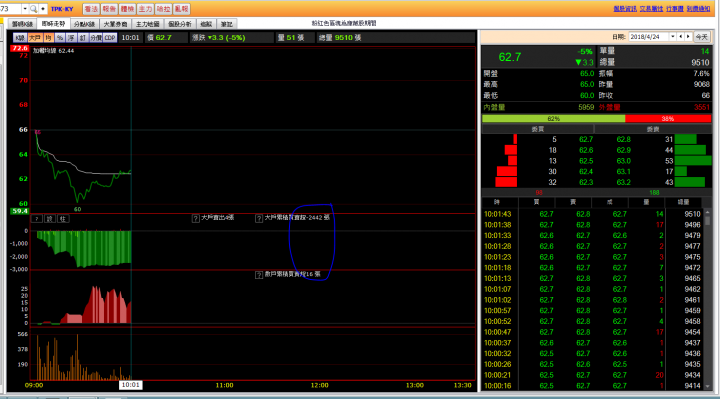The height and width of the screenshot is (399, 720).
Task: Click the tick list scrollbar thumb
Action: pos(708,220)
